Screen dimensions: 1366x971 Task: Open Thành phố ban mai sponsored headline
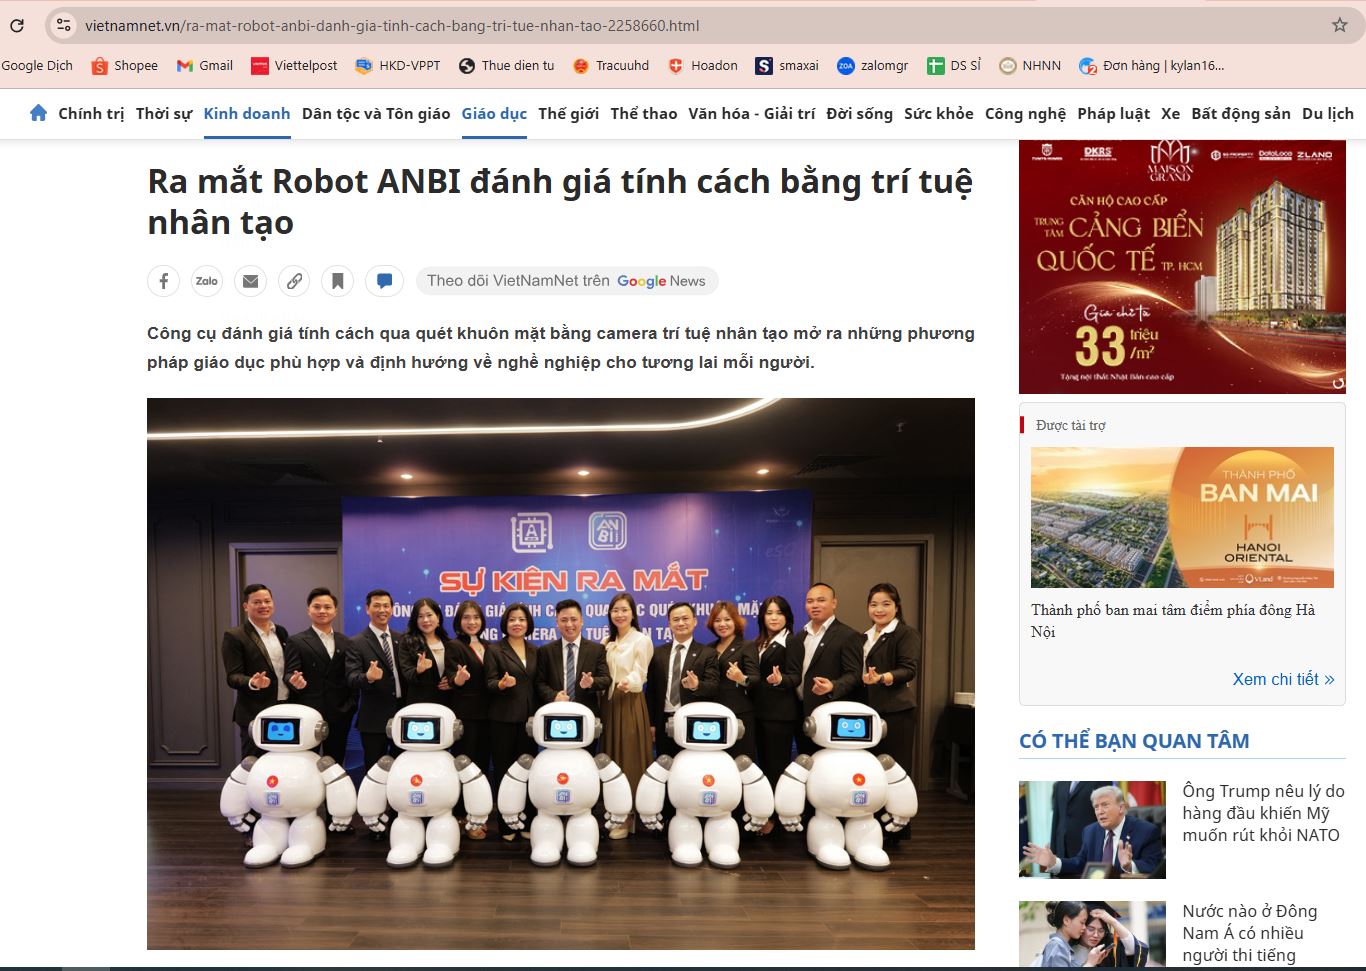[x=1173, y=620]
